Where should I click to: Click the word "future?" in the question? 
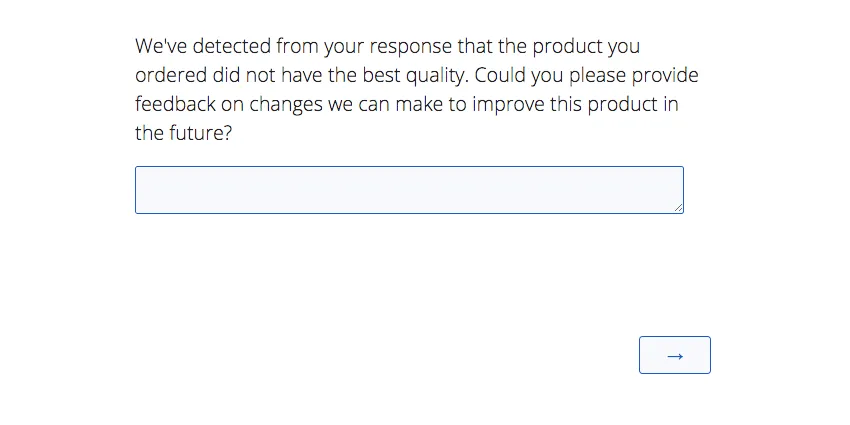pyautogui.click(x=200, y=133)
